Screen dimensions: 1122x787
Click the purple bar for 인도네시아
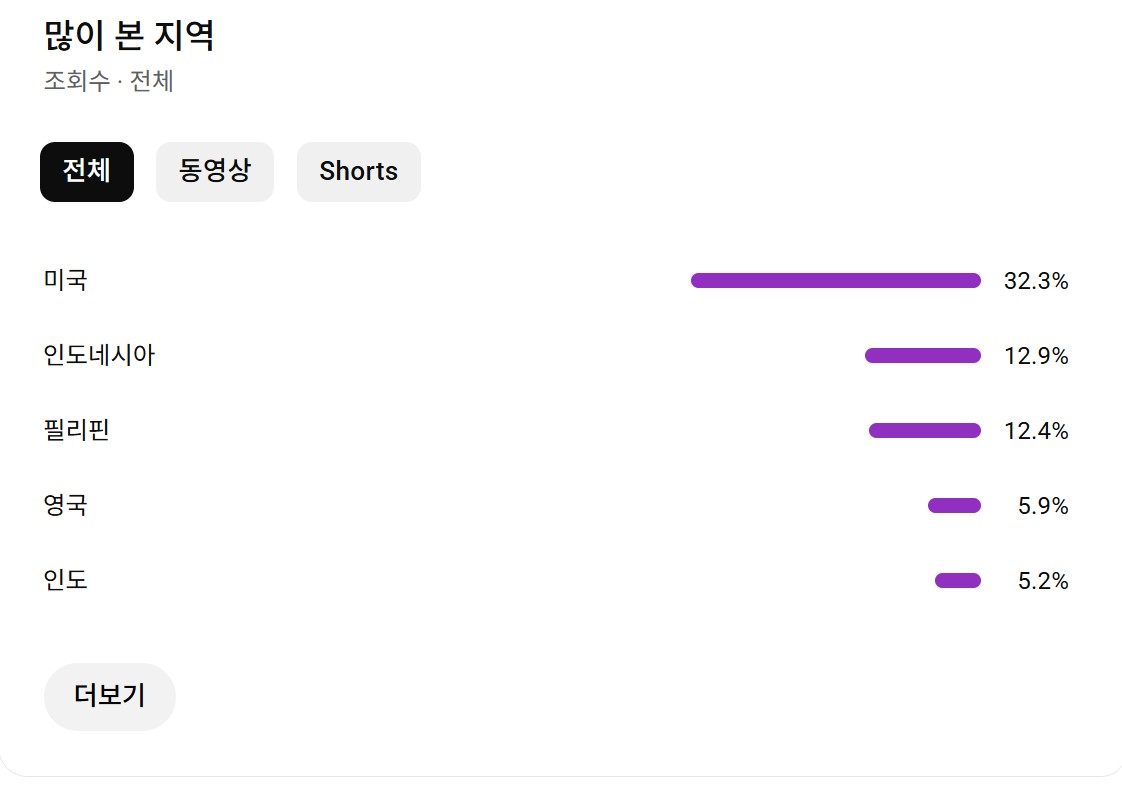click(x=922, y=356)
